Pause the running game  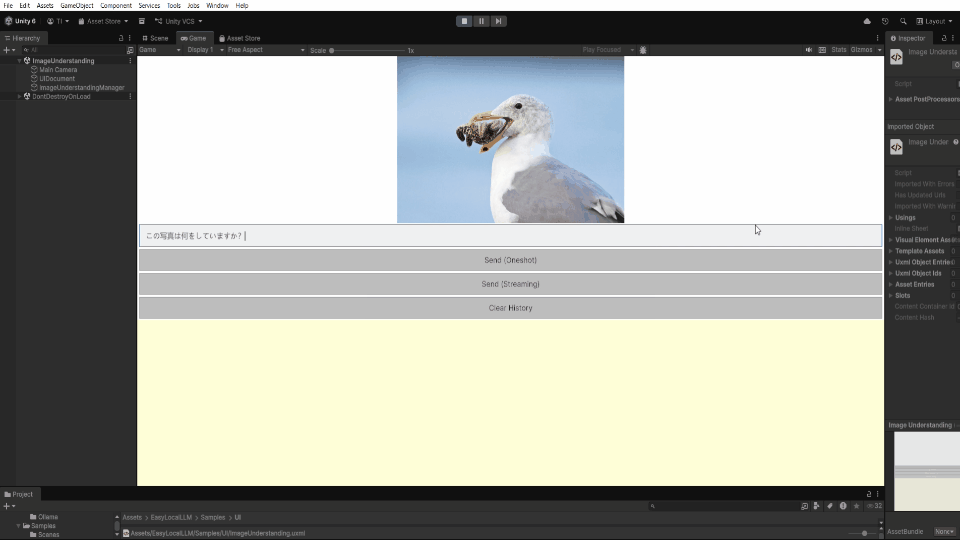481,21
